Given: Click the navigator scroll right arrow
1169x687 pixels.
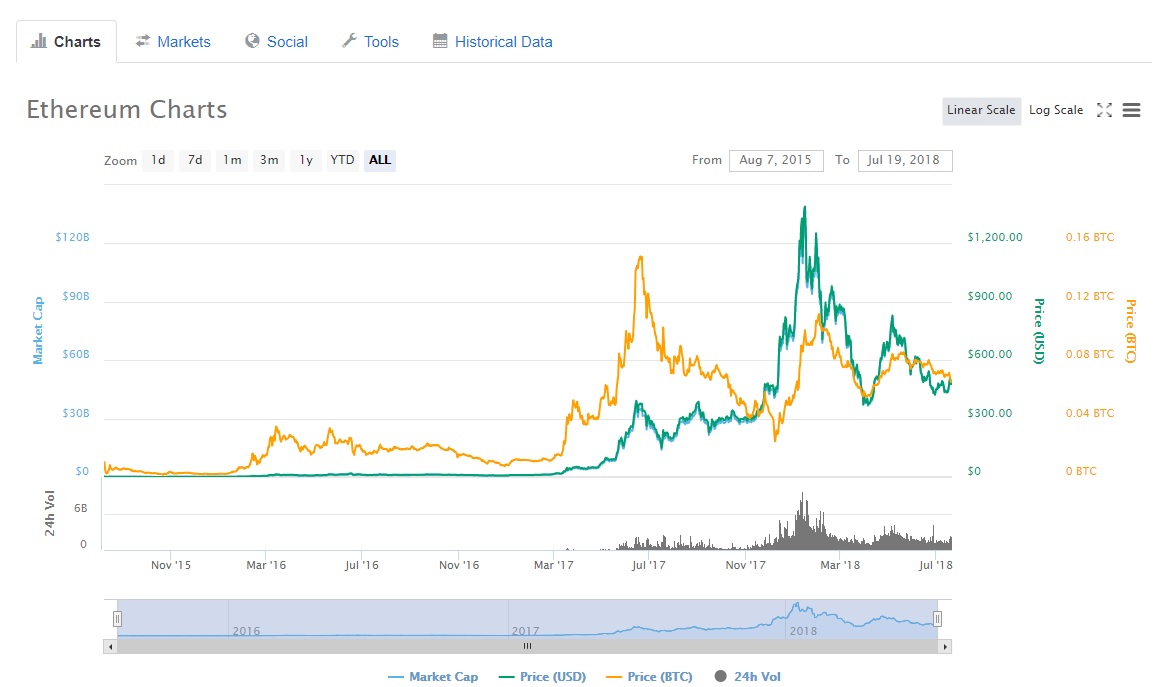Looking at the screenshot, I should point(945,647).
